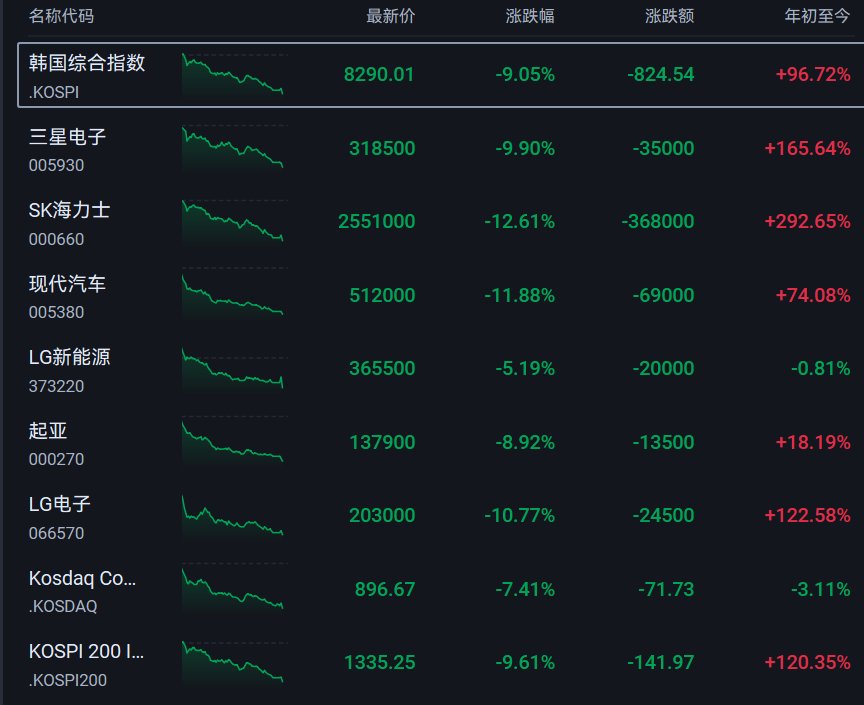Sort by 最新价 column header

click(391, 16)
